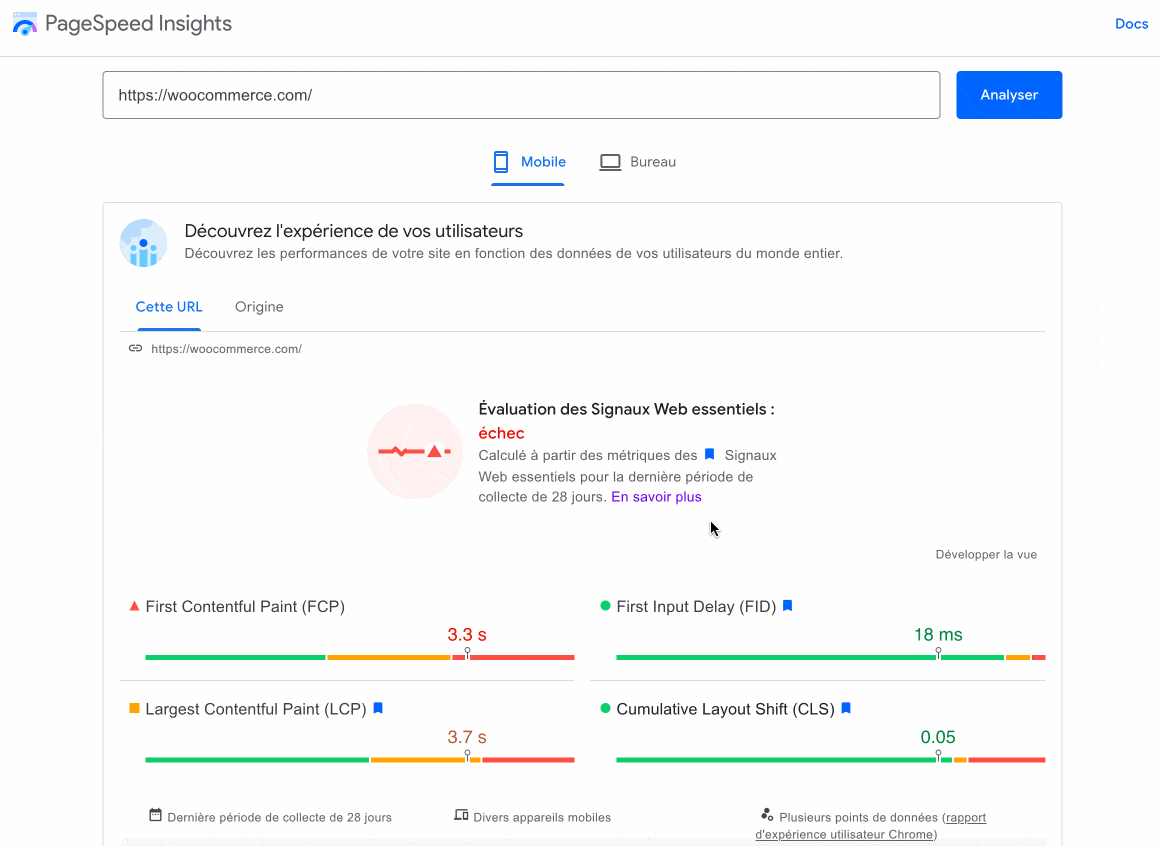Click the 3.7 s LCP value
This screenshot has width=1160, height=846.
coord(467,737)
